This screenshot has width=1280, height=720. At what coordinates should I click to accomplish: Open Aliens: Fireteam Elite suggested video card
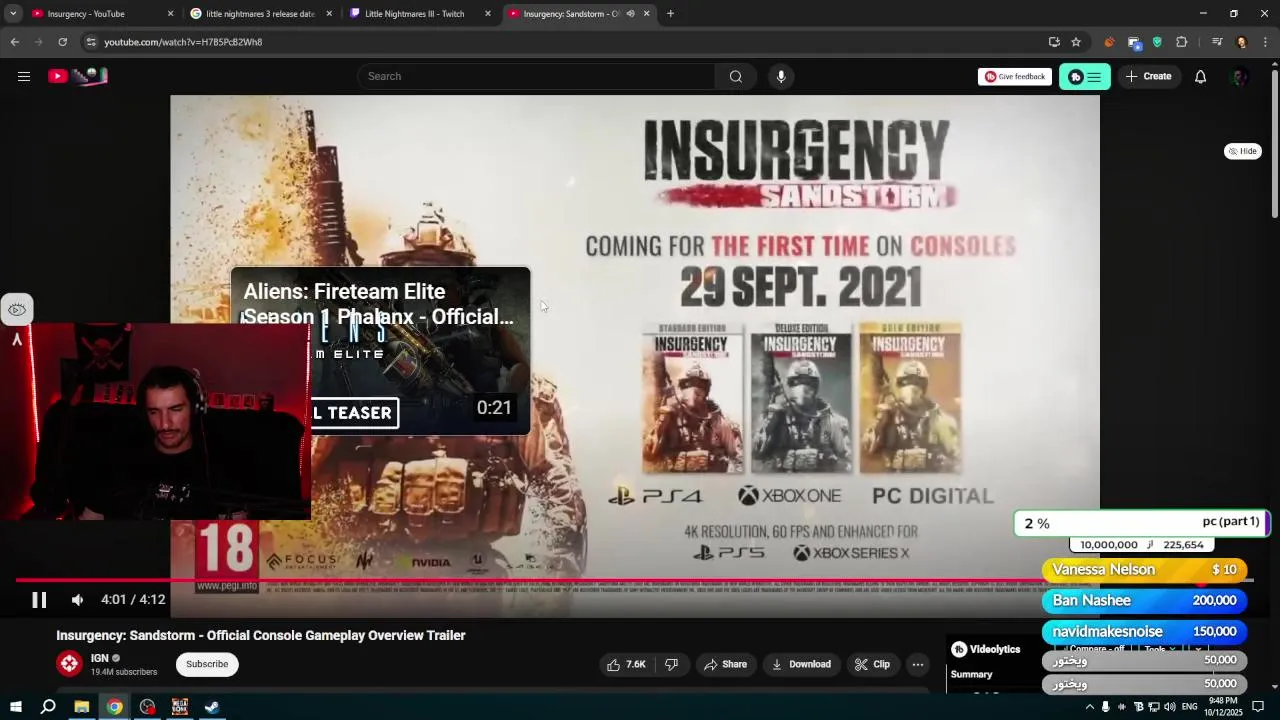click(380, 350)
